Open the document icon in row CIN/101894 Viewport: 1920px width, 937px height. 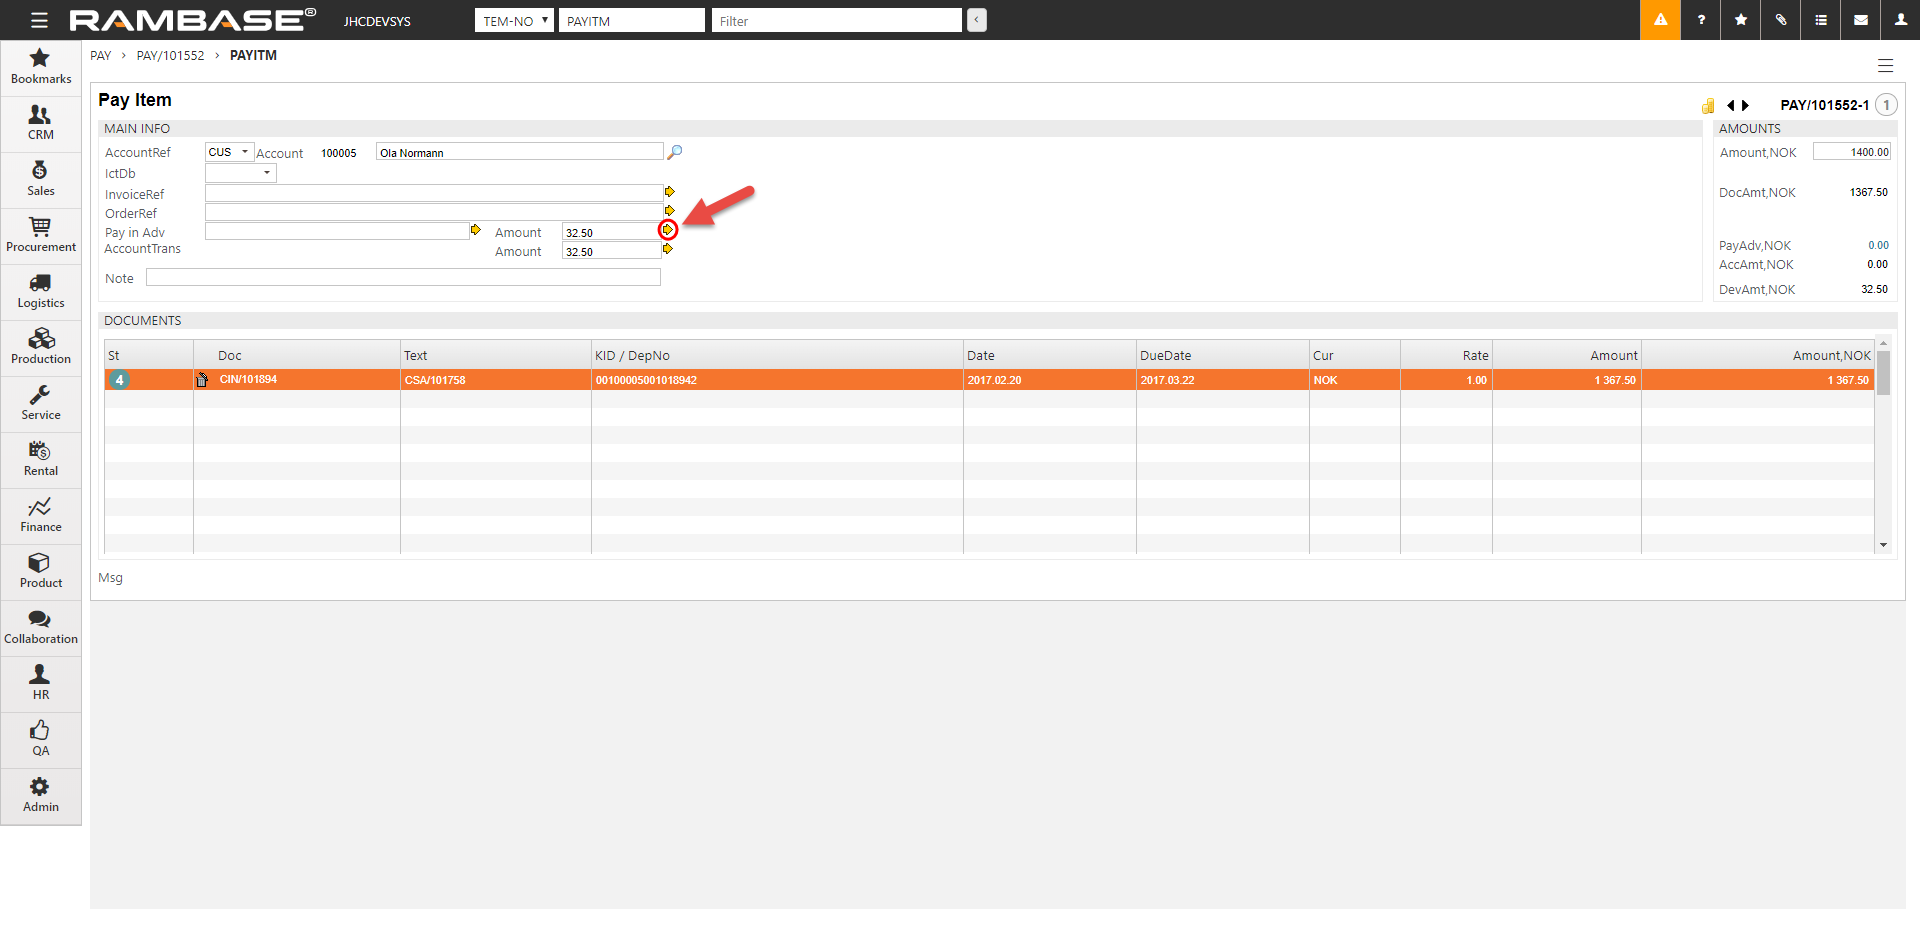(202, 380)
